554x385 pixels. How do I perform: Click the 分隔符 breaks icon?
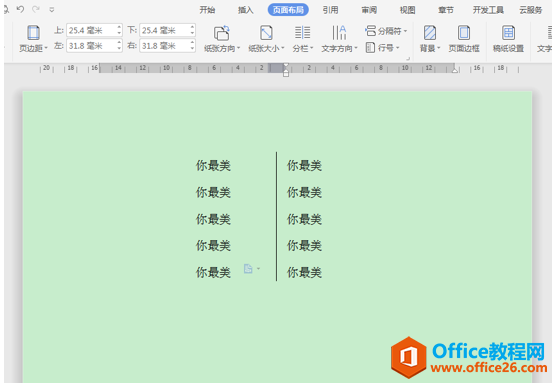pyautogui.click(x=371, y=31)
